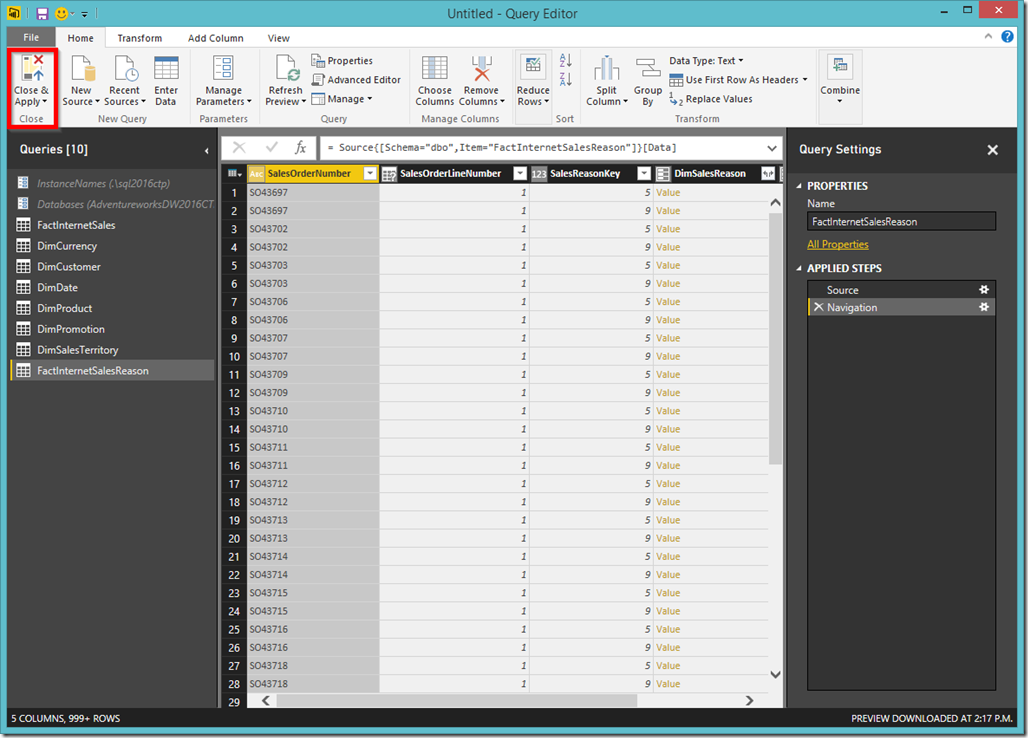Select the InstanceNames query
The image size is (1028, 738).
pyautogui.click(x=112, y=184)
